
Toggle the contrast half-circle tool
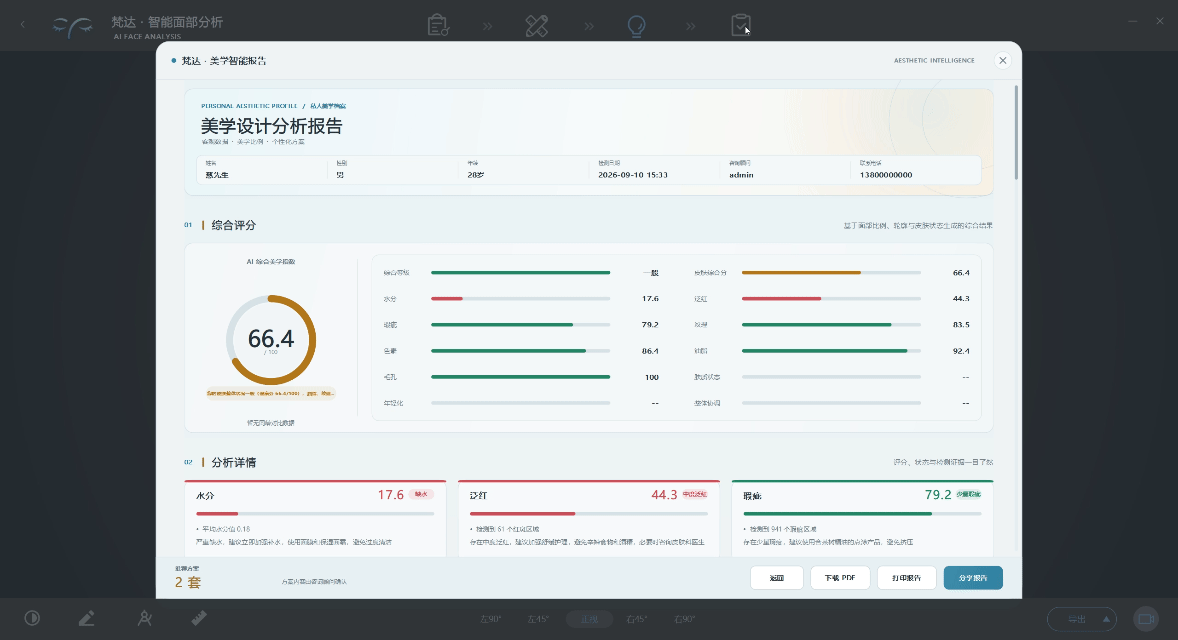tap(32, 618)
